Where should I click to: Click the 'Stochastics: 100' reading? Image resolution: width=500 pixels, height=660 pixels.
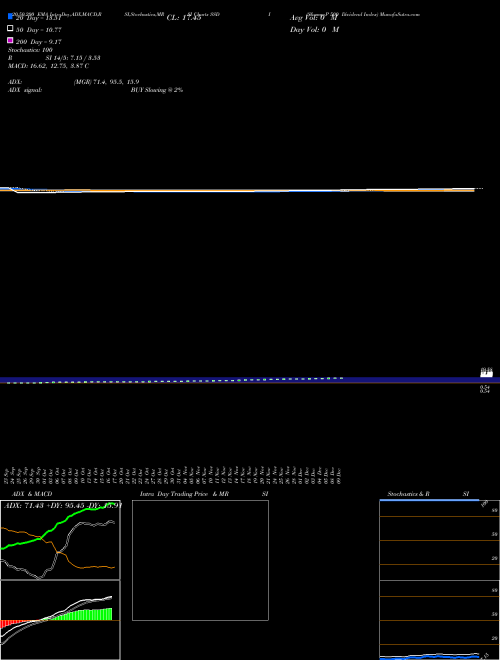pyautogui.click(x=30, y=50)
